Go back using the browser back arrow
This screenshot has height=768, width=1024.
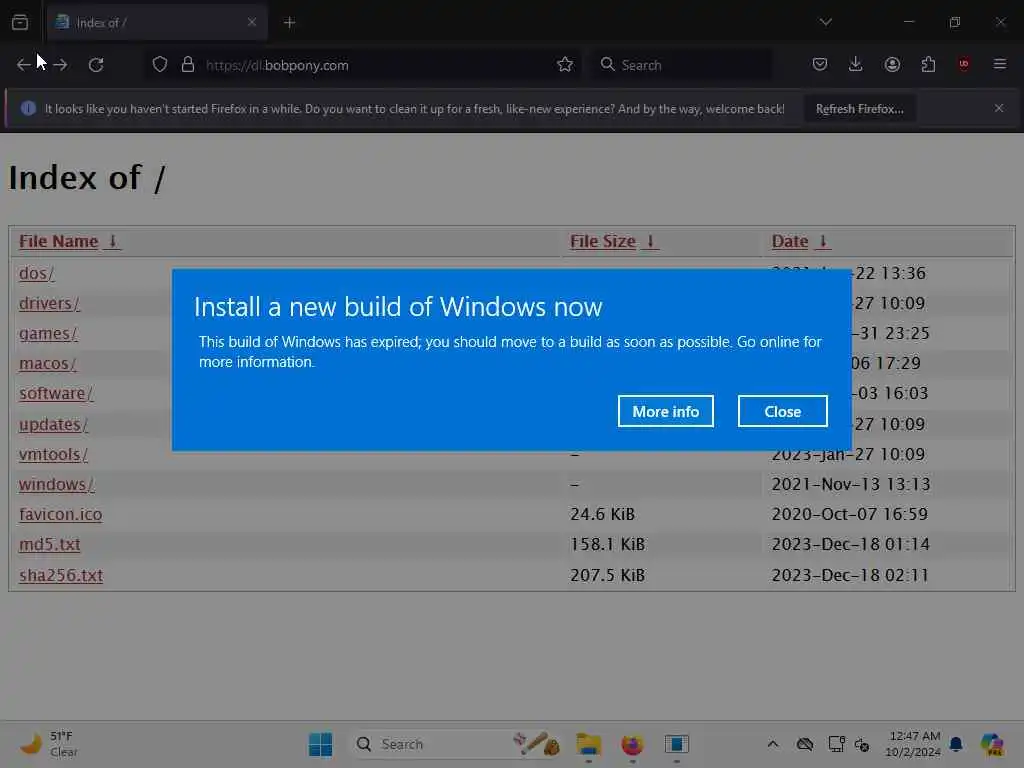[24, 65]
